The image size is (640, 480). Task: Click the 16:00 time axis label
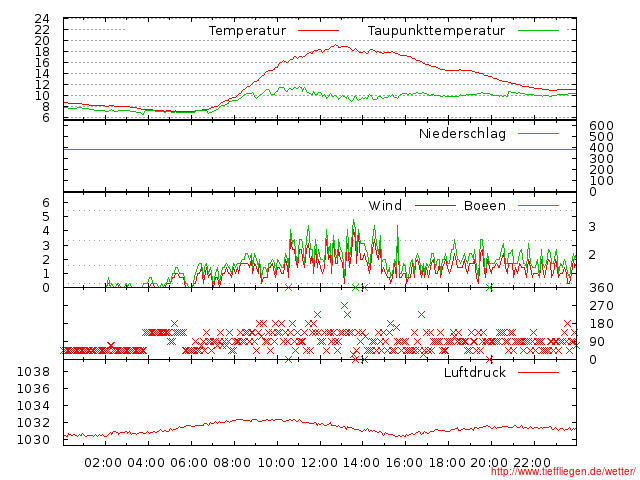click(x=404, y=463)
